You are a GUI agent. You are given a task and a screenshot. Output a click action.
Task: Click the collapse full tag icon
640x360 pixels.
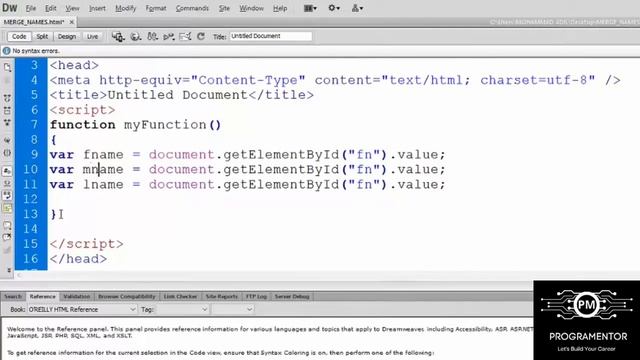click(7, 98)
